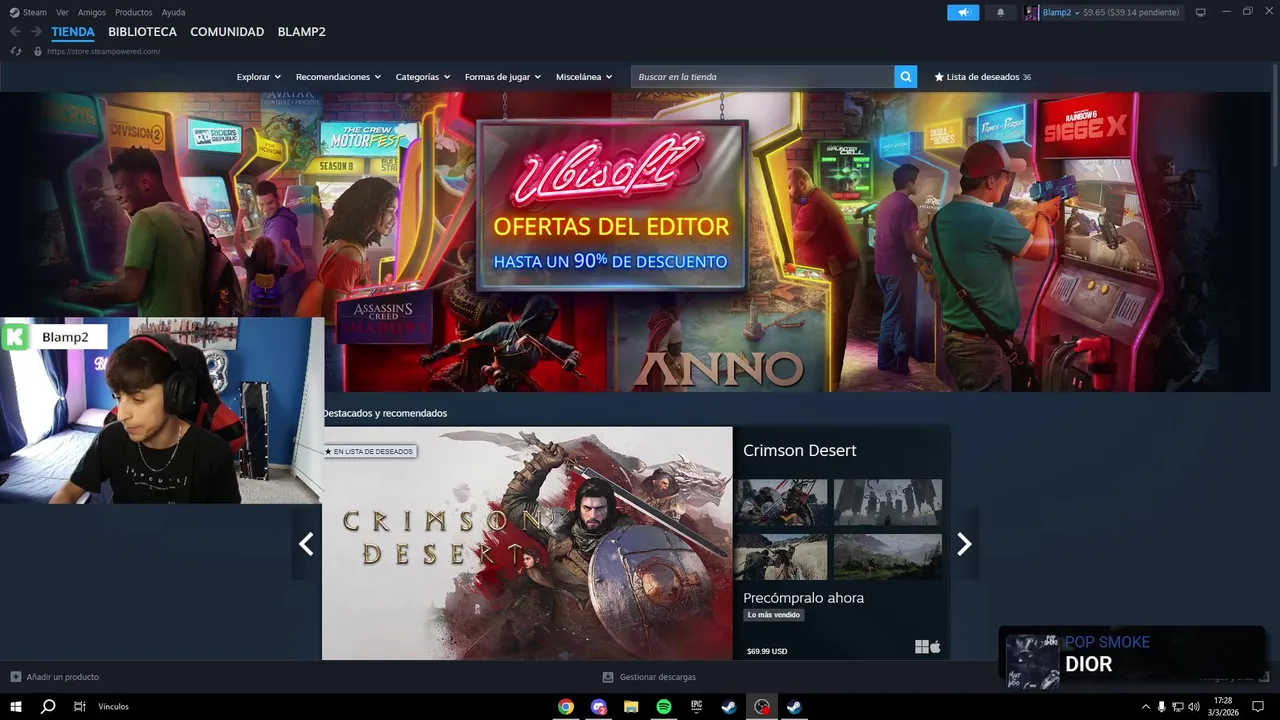Go forward with the right arrow

[x=36, y=32]
